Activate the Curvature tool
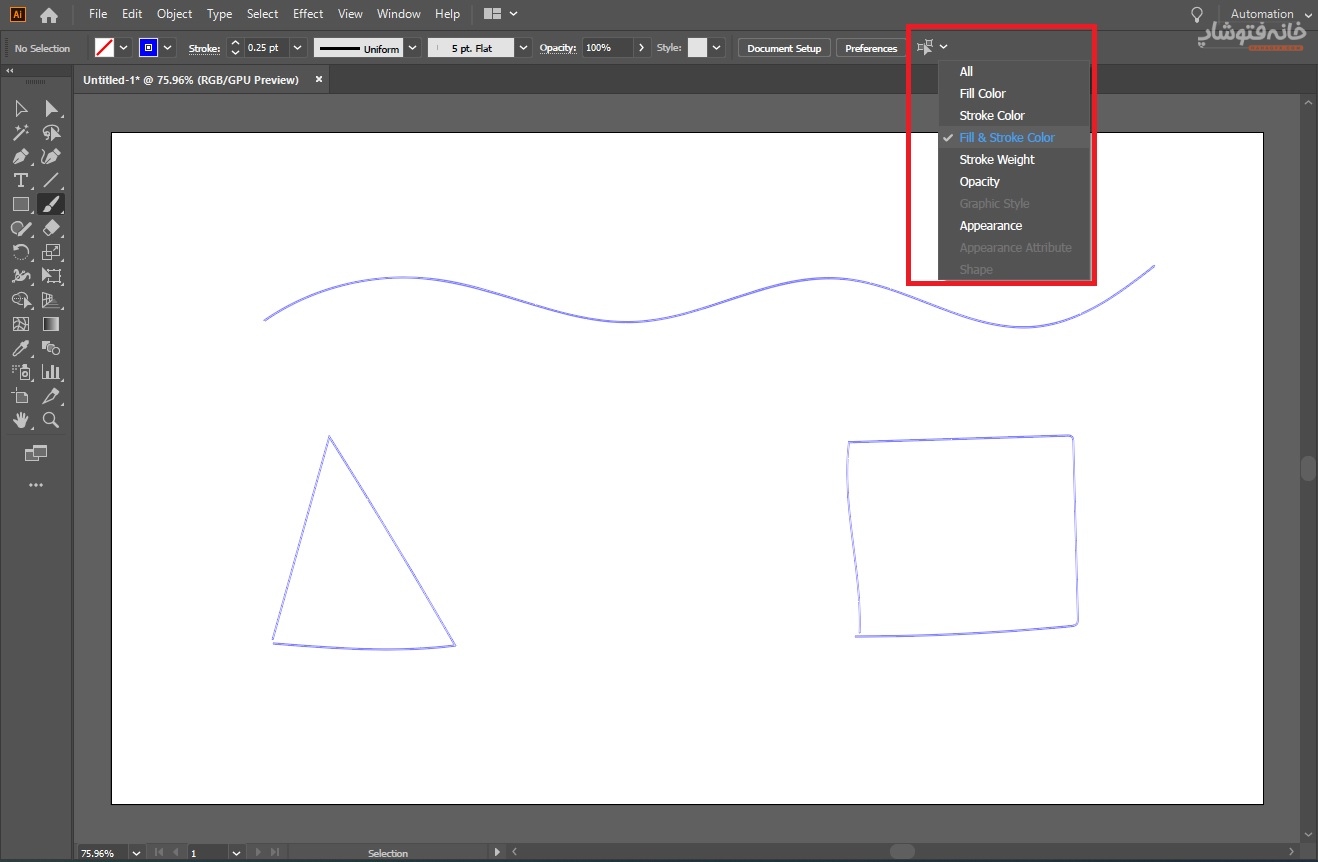Screen dimensions: 1318x862 point(51,156)
